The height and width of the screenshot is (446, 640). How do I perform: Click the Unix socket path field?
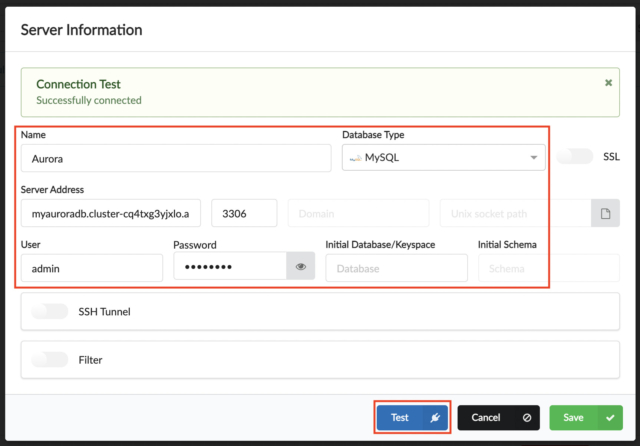pyautogui.click(x=516, y=213)
